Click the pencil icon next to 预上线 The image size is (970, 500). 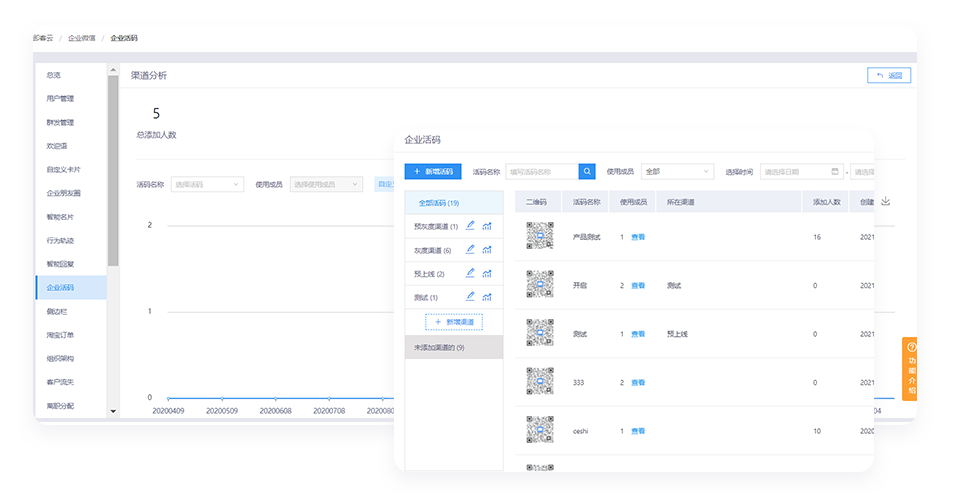pos(470,273)
